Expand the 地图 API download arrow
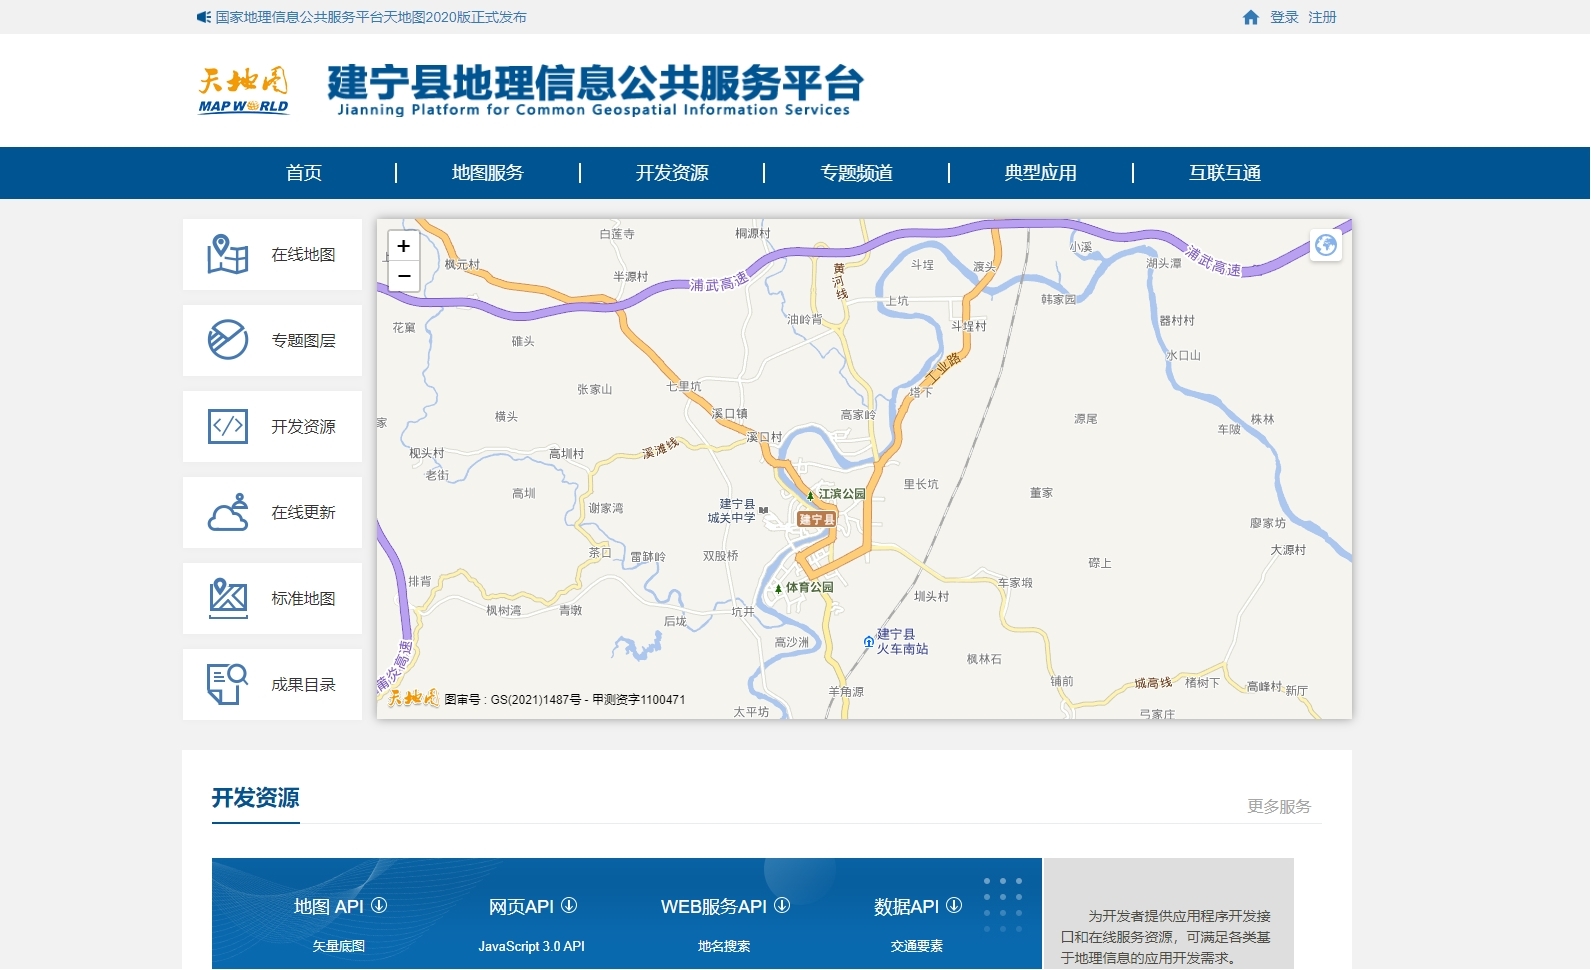Viewport: 1591px width, 970px height. [x=379, y=905]
